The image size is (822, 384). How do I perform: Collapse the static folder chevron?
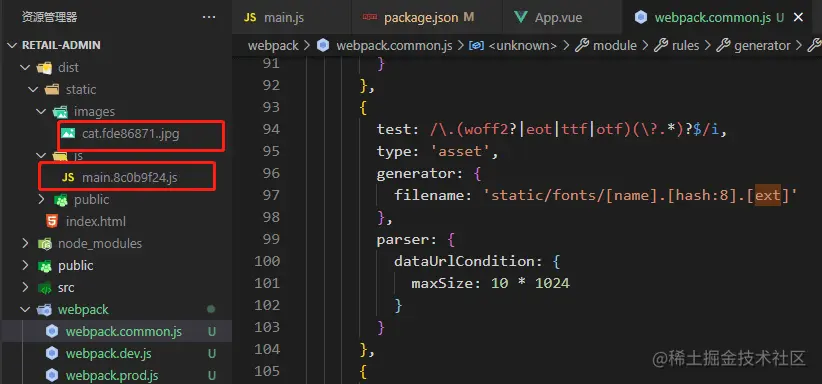tap(34, 90)
